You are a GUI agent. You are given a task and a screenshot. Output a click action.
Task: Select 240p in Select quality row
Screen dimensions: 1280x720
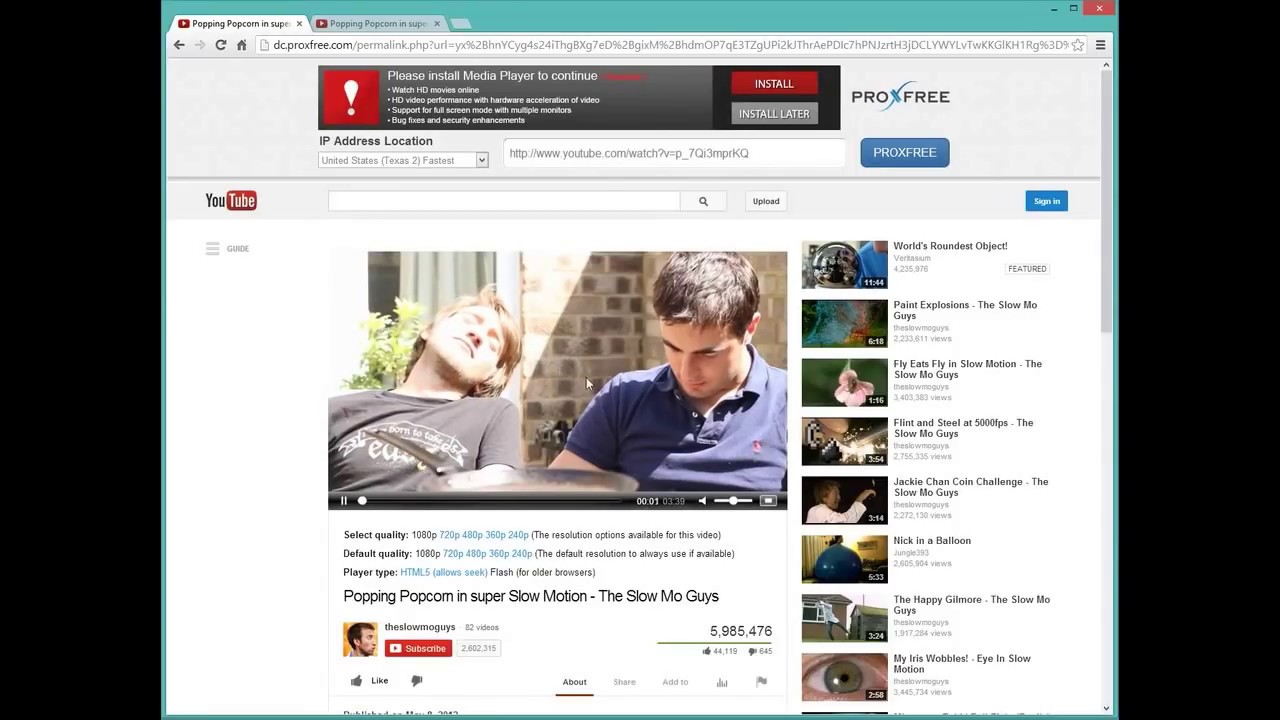coord(518,535)
